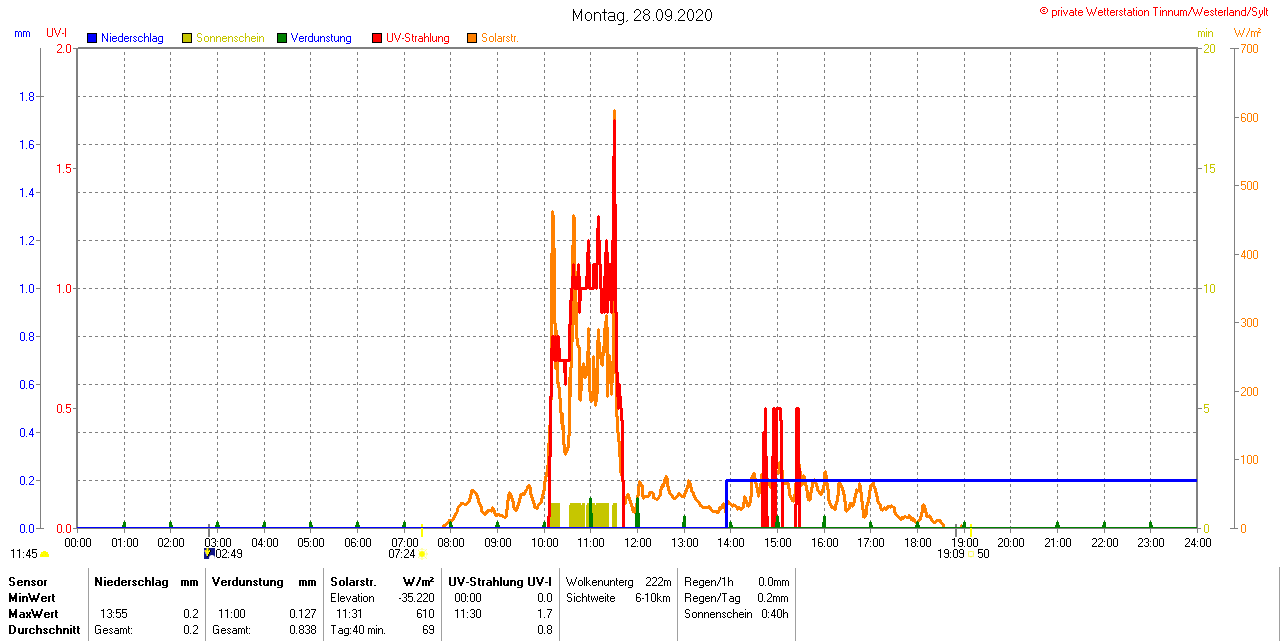
Task: Click the Regen/Tag label
Action: tap(712, 597)
